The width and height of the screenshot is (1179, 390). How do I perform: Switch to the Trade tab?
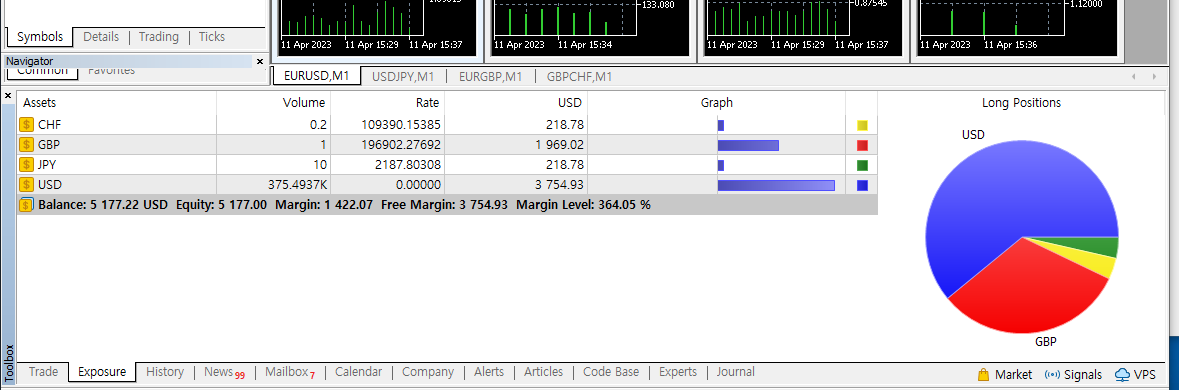pyautogui.click(x=44, y=372)
